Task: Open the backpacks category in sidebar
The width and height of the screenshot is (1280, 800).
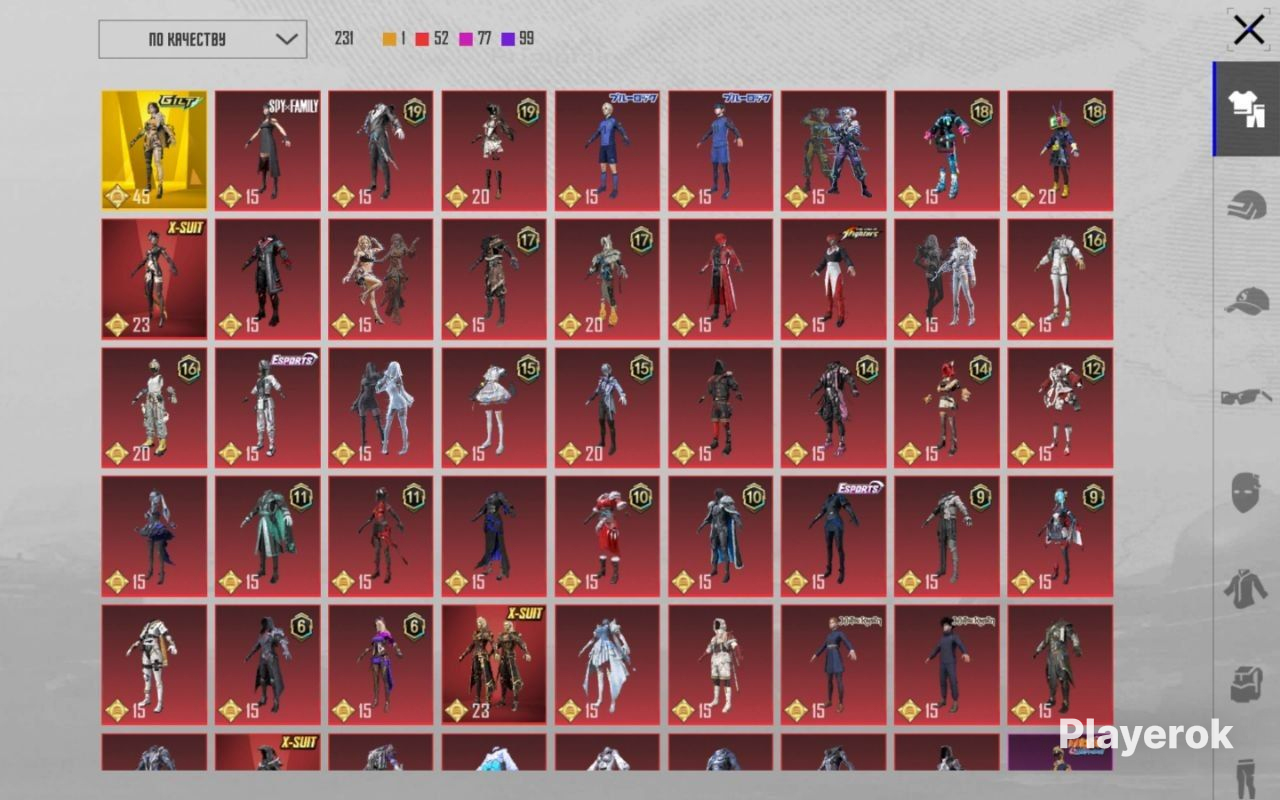Action: pos(1247,684)
